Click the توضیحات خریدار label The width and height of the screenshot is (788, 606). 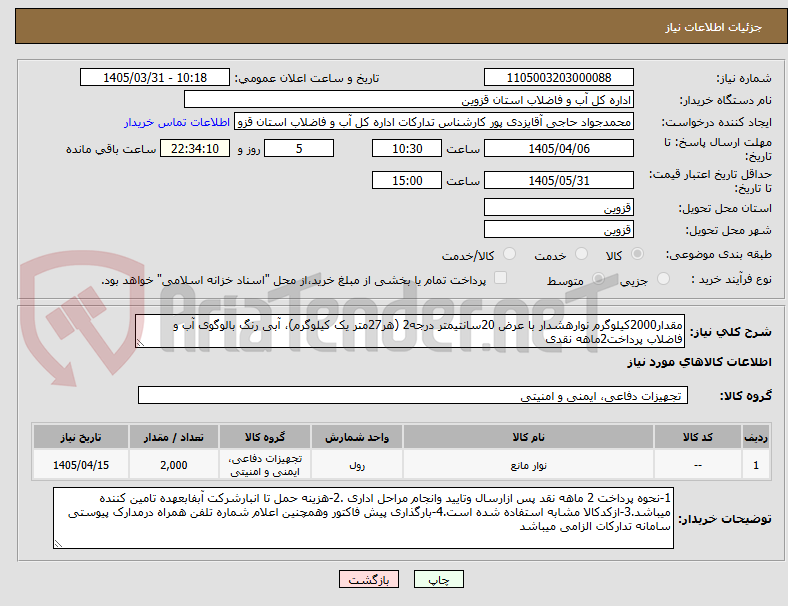tap(725, 519)
